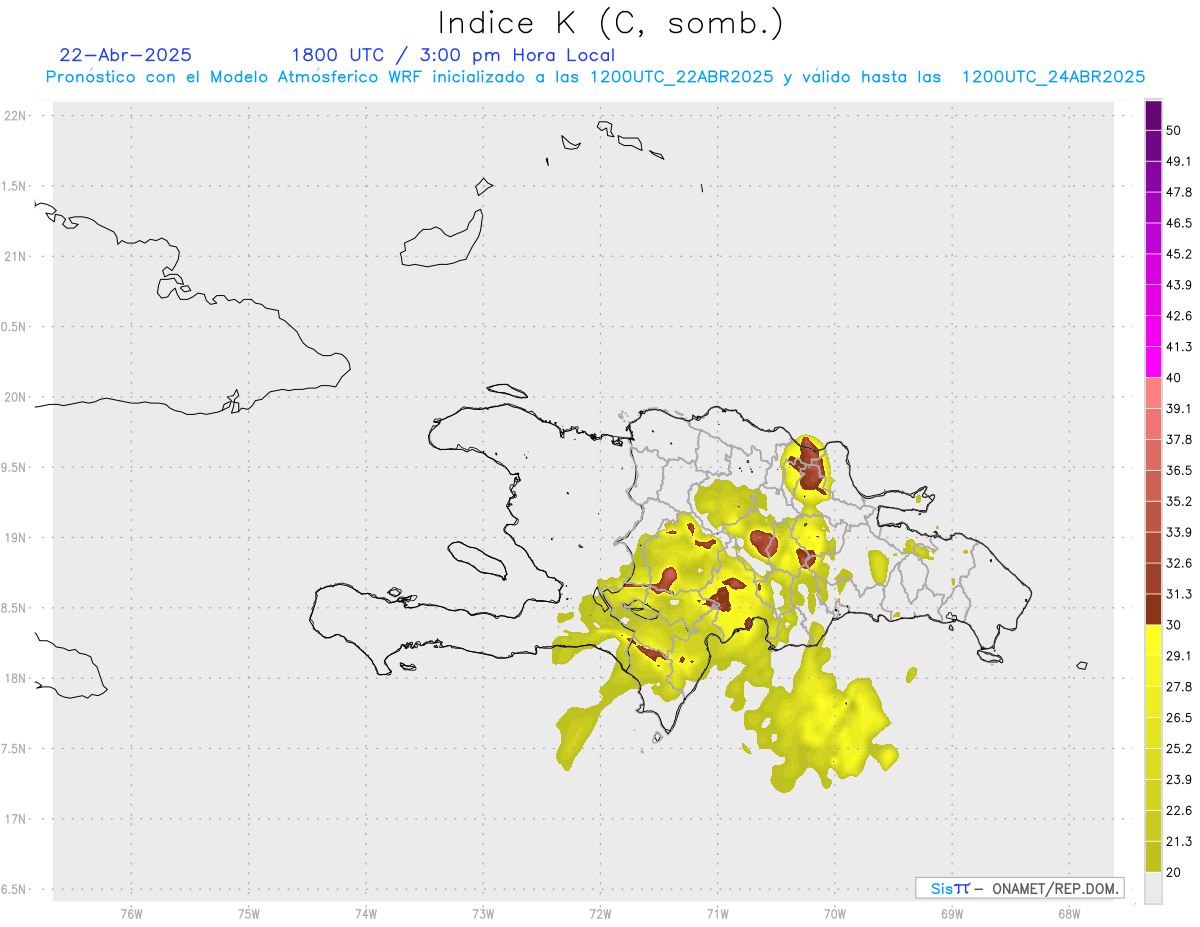
Task: Click the '36.5' color scale value
Action: [x=1179, y=470]
